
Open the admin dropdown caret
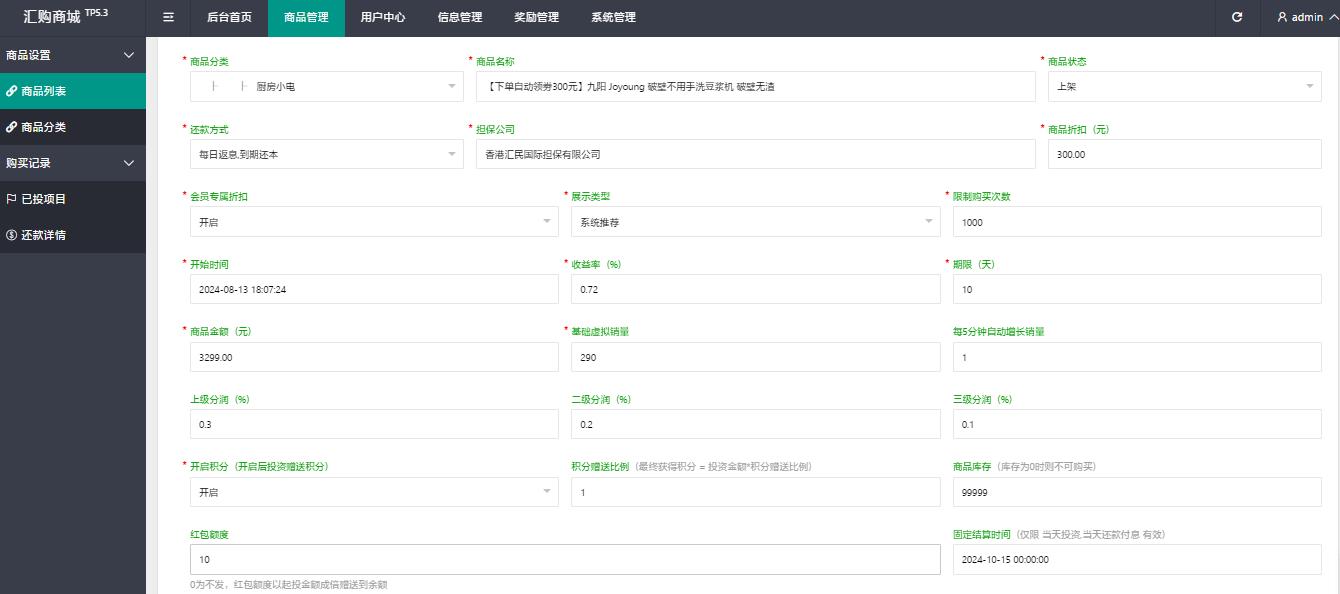[1333, 17]
